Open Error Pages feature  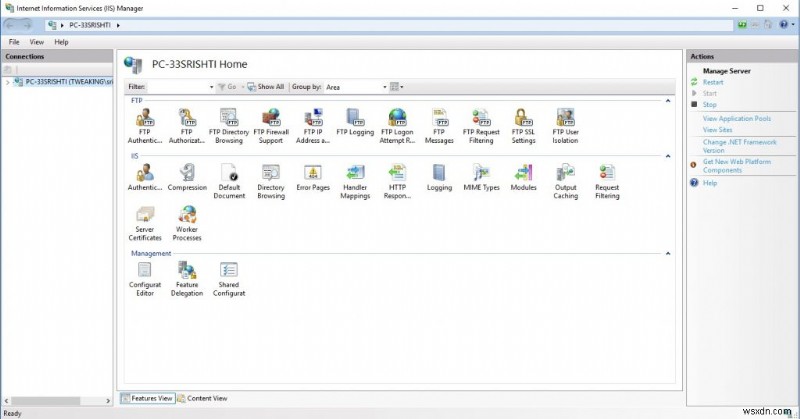point(313,178)
